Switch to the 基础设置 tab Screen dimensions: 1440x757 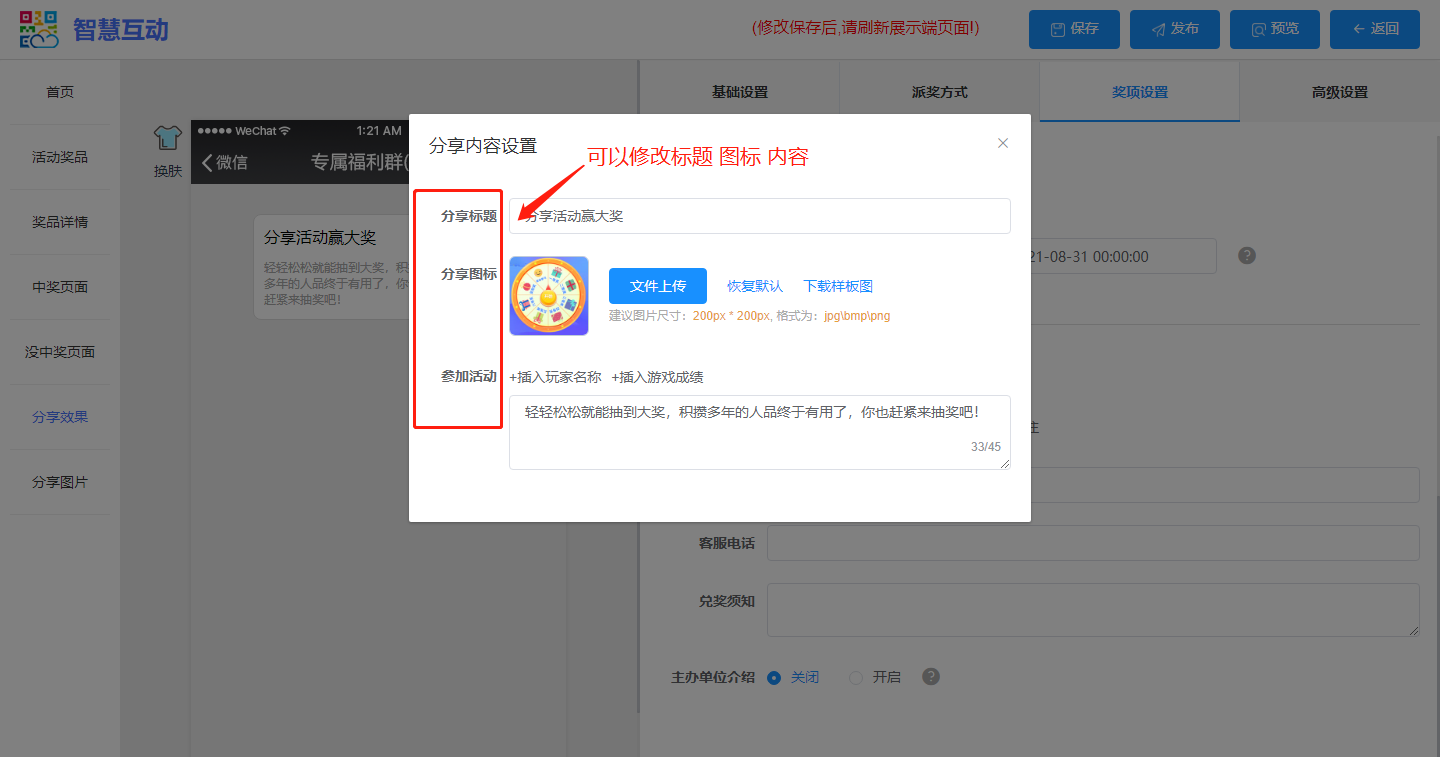click(739, 92)
